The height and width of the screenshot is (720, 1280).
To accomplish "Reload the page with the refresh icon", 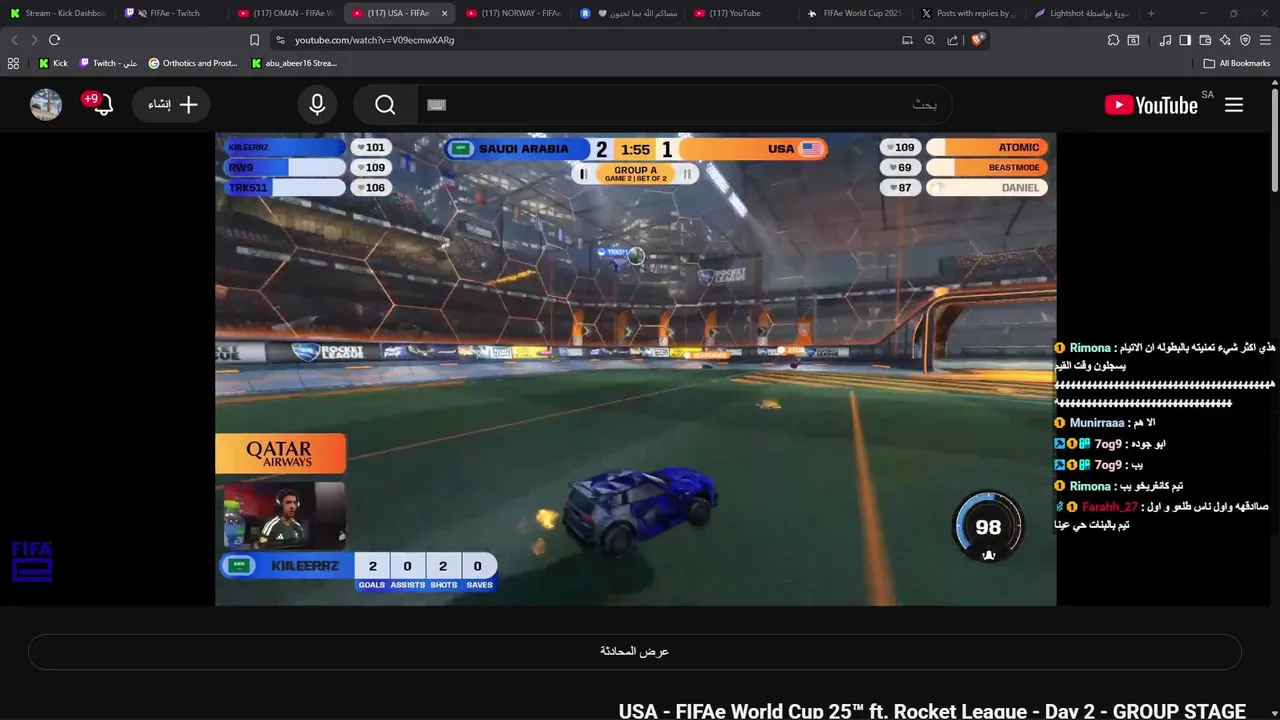I will (x=54, y=40).
